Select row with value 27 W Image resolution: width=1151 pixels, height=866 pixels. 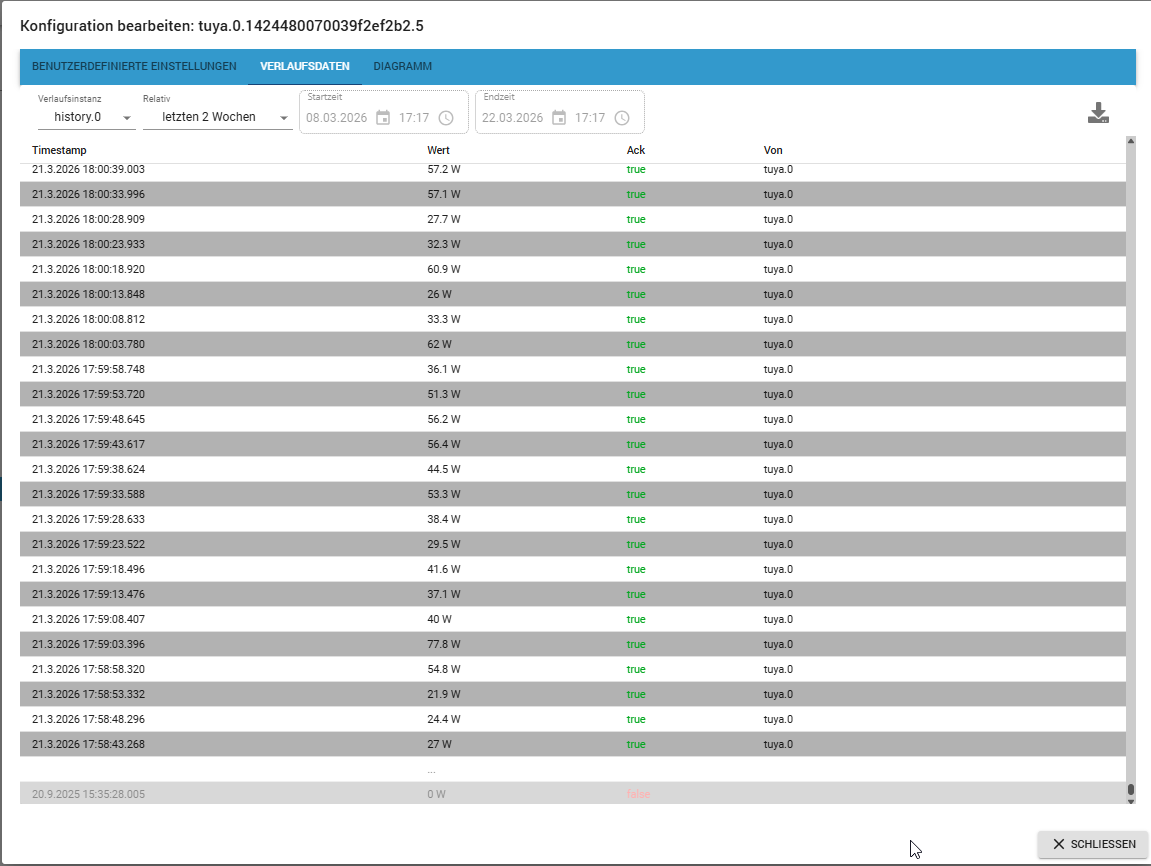click(x=573, y=744)
